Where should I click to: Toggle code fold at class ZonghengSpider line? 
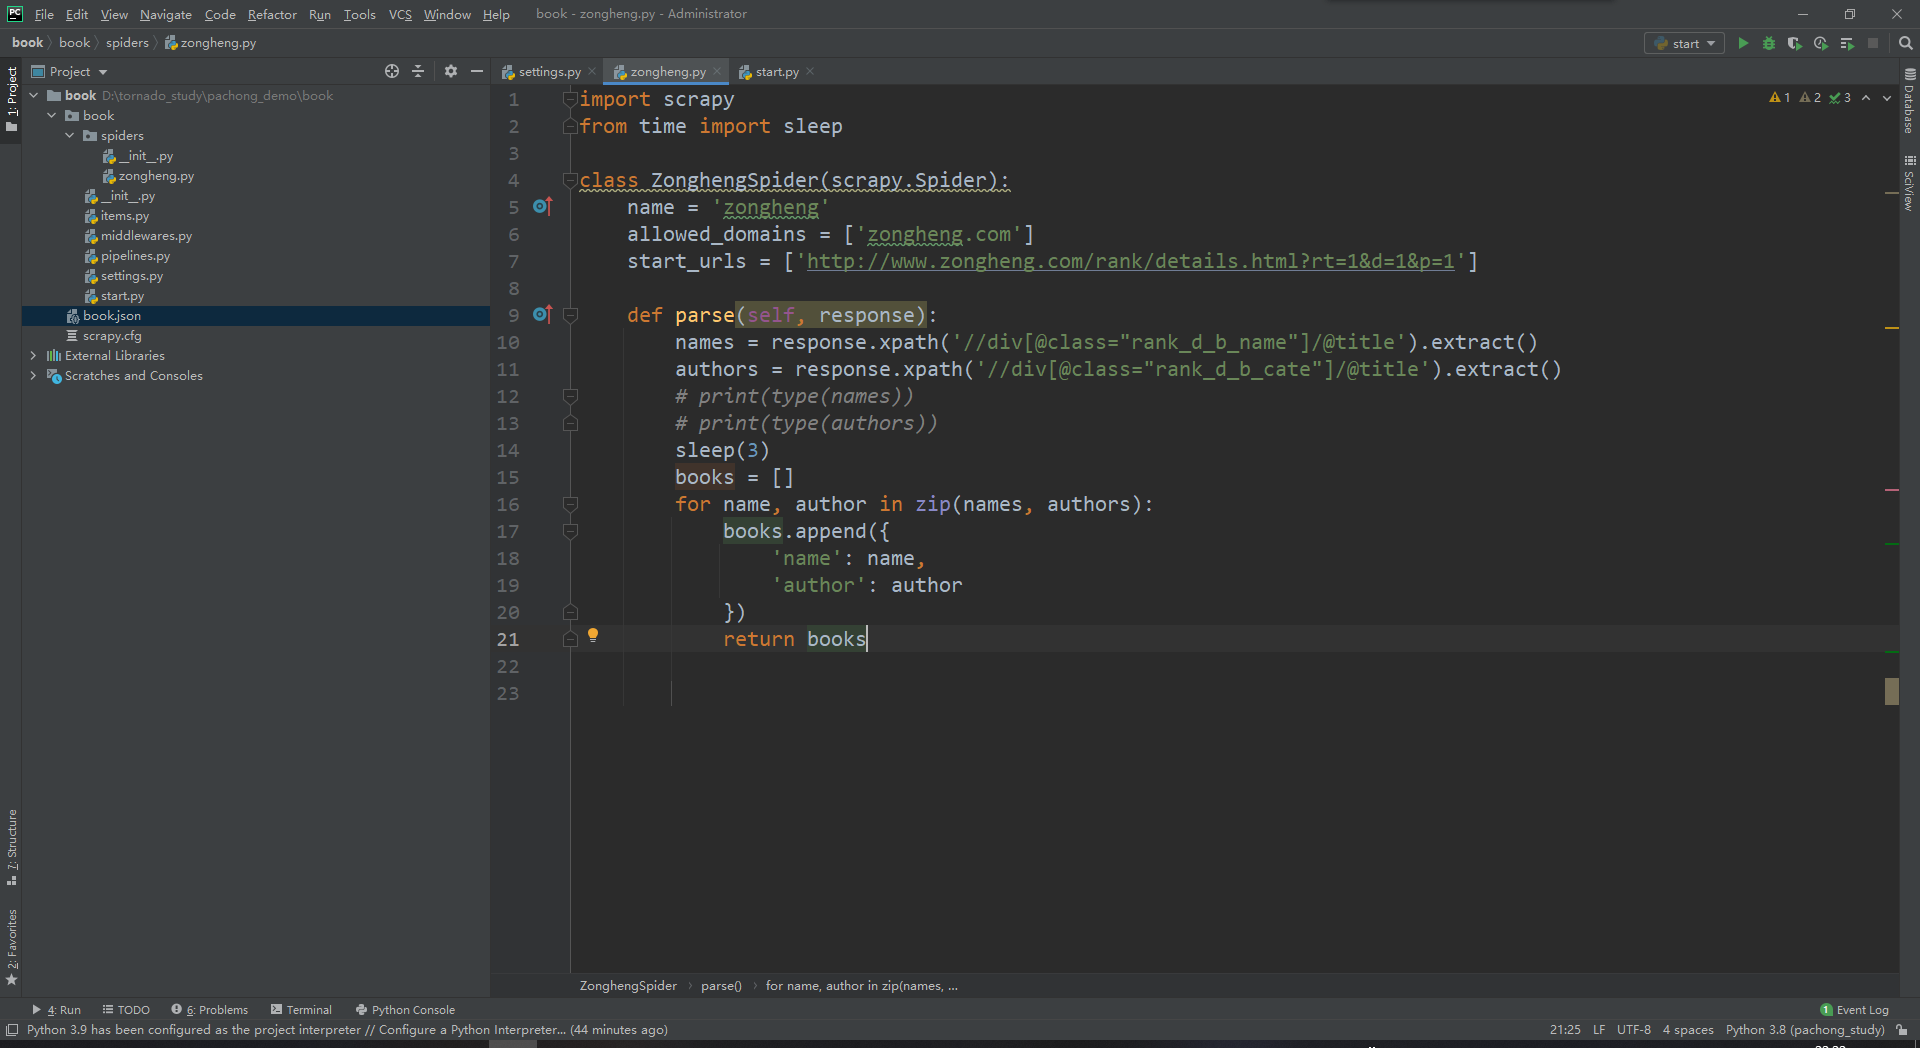570,180
